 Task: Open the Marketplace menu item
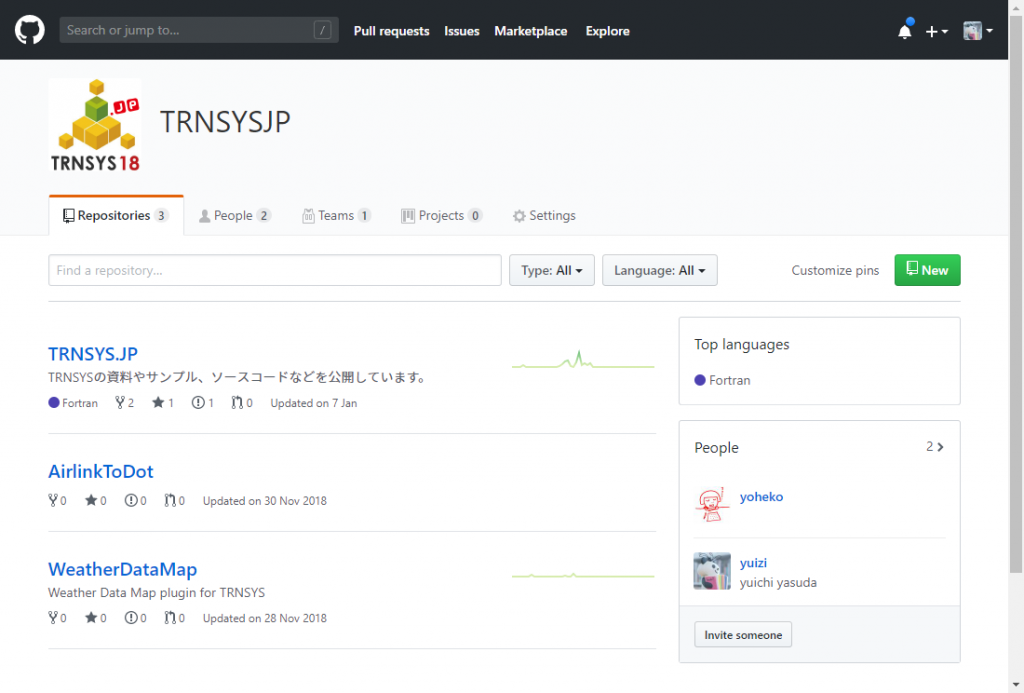(530, 30)
